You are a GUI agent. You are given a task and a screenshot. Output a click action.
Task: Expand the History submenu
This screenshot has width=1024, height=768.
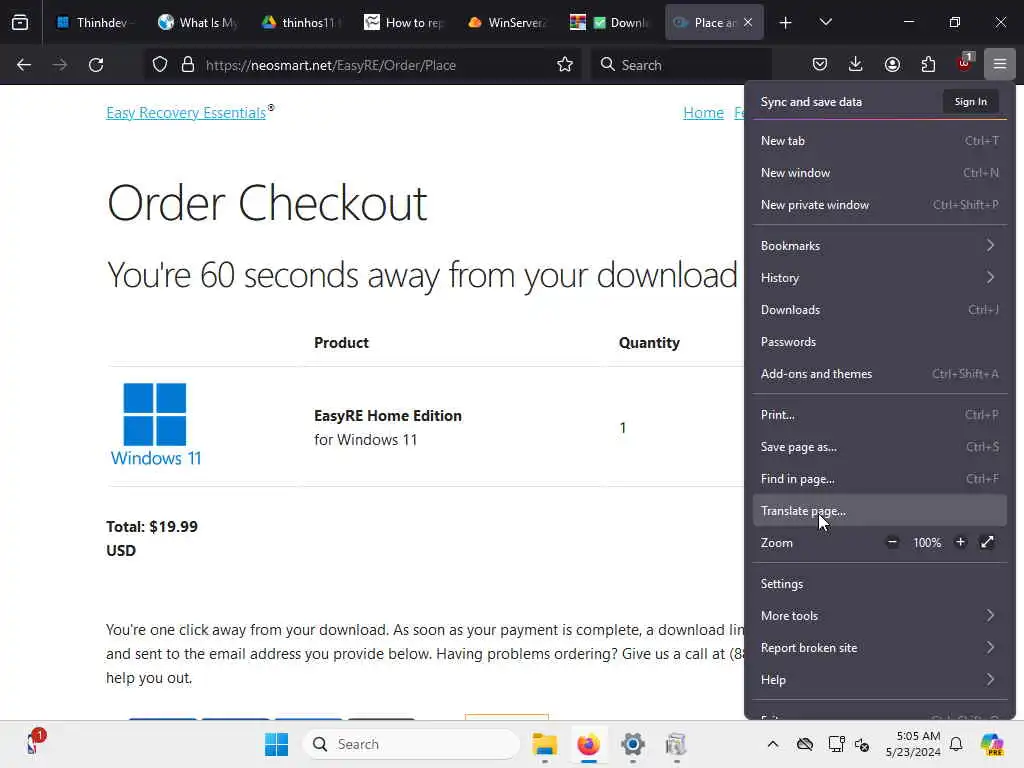click(879, 278)
